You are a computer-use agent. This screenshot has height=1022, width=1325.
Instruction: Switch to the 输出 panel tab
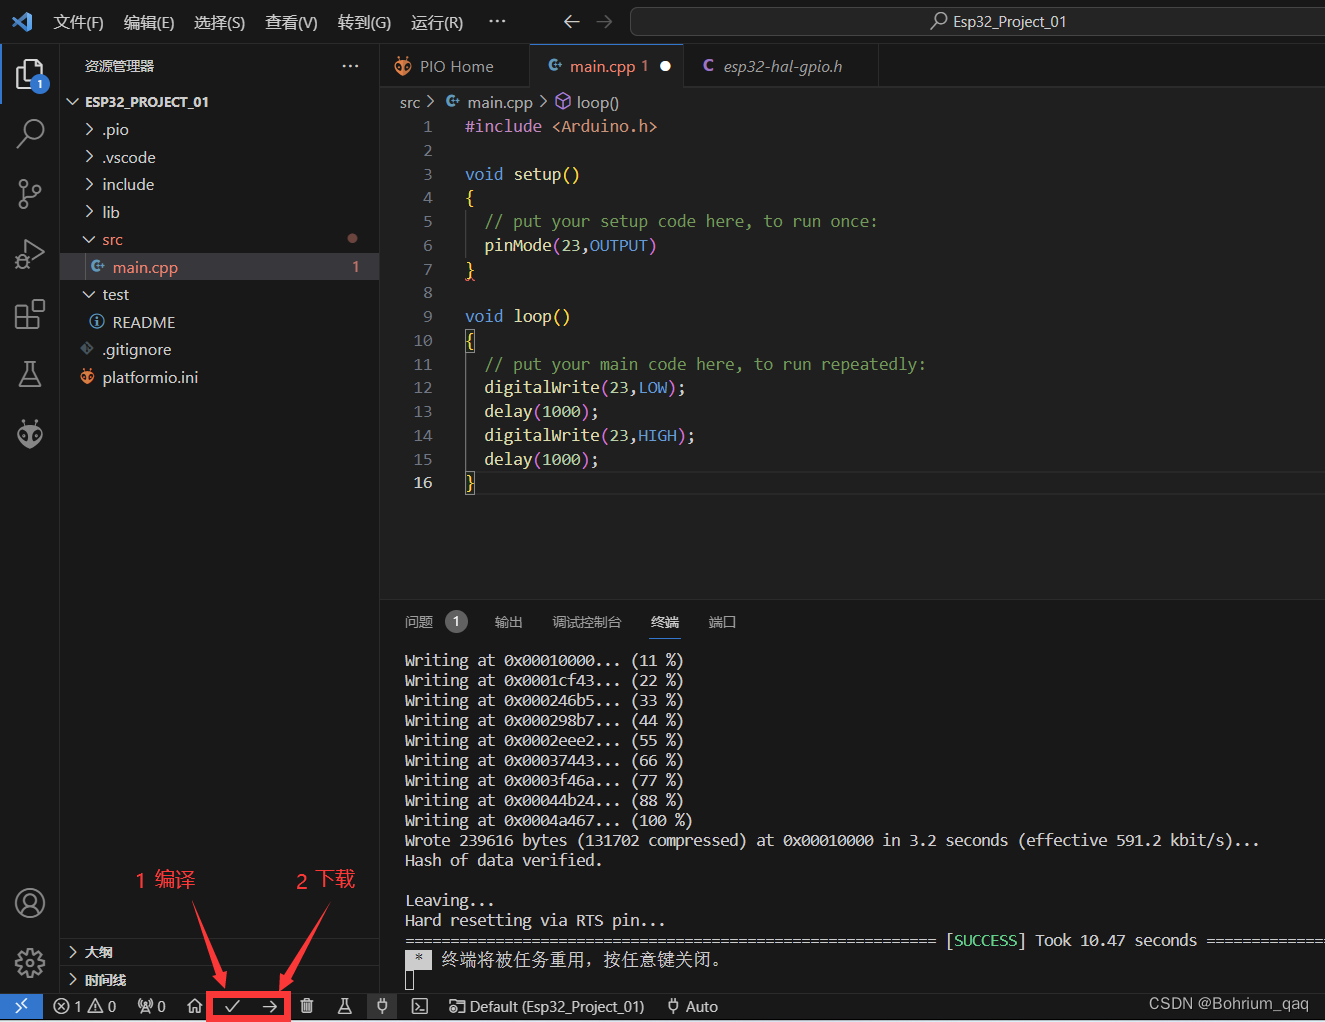click(508, 621)
